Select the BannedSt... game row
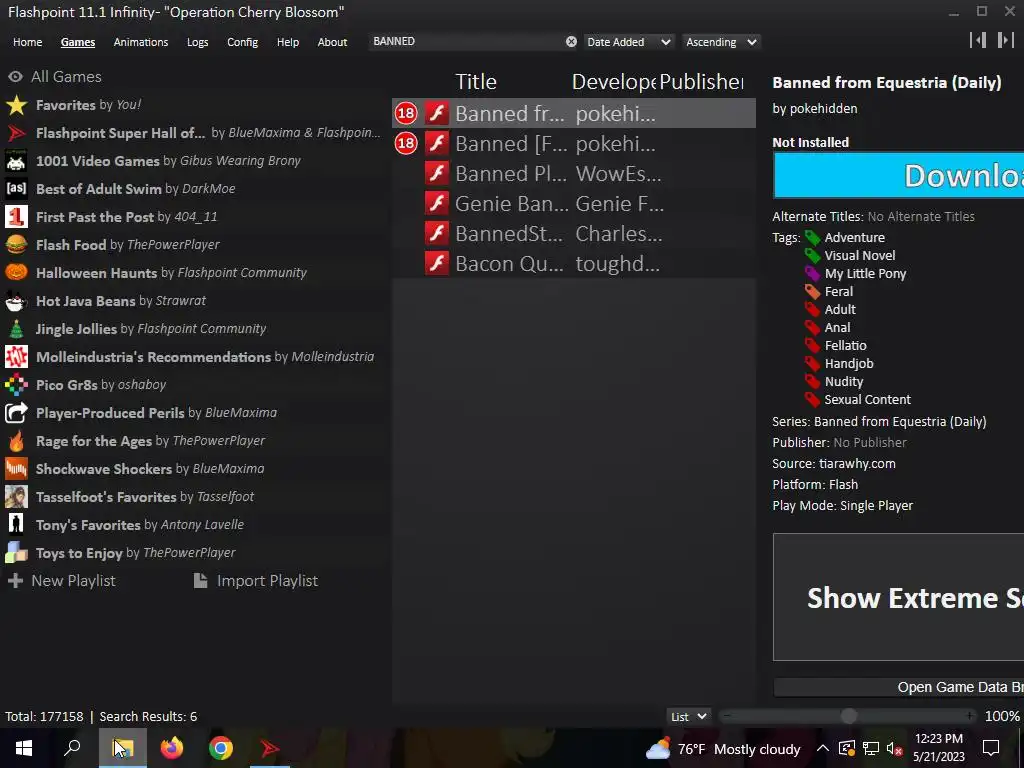 574,234
